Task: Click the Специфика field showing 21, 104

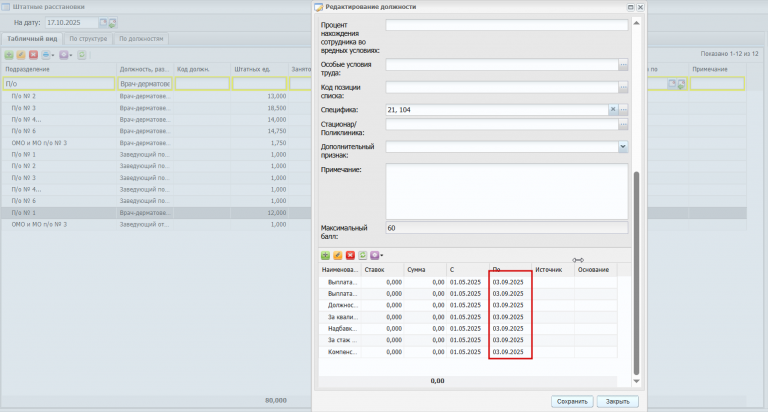Action: 497,110
